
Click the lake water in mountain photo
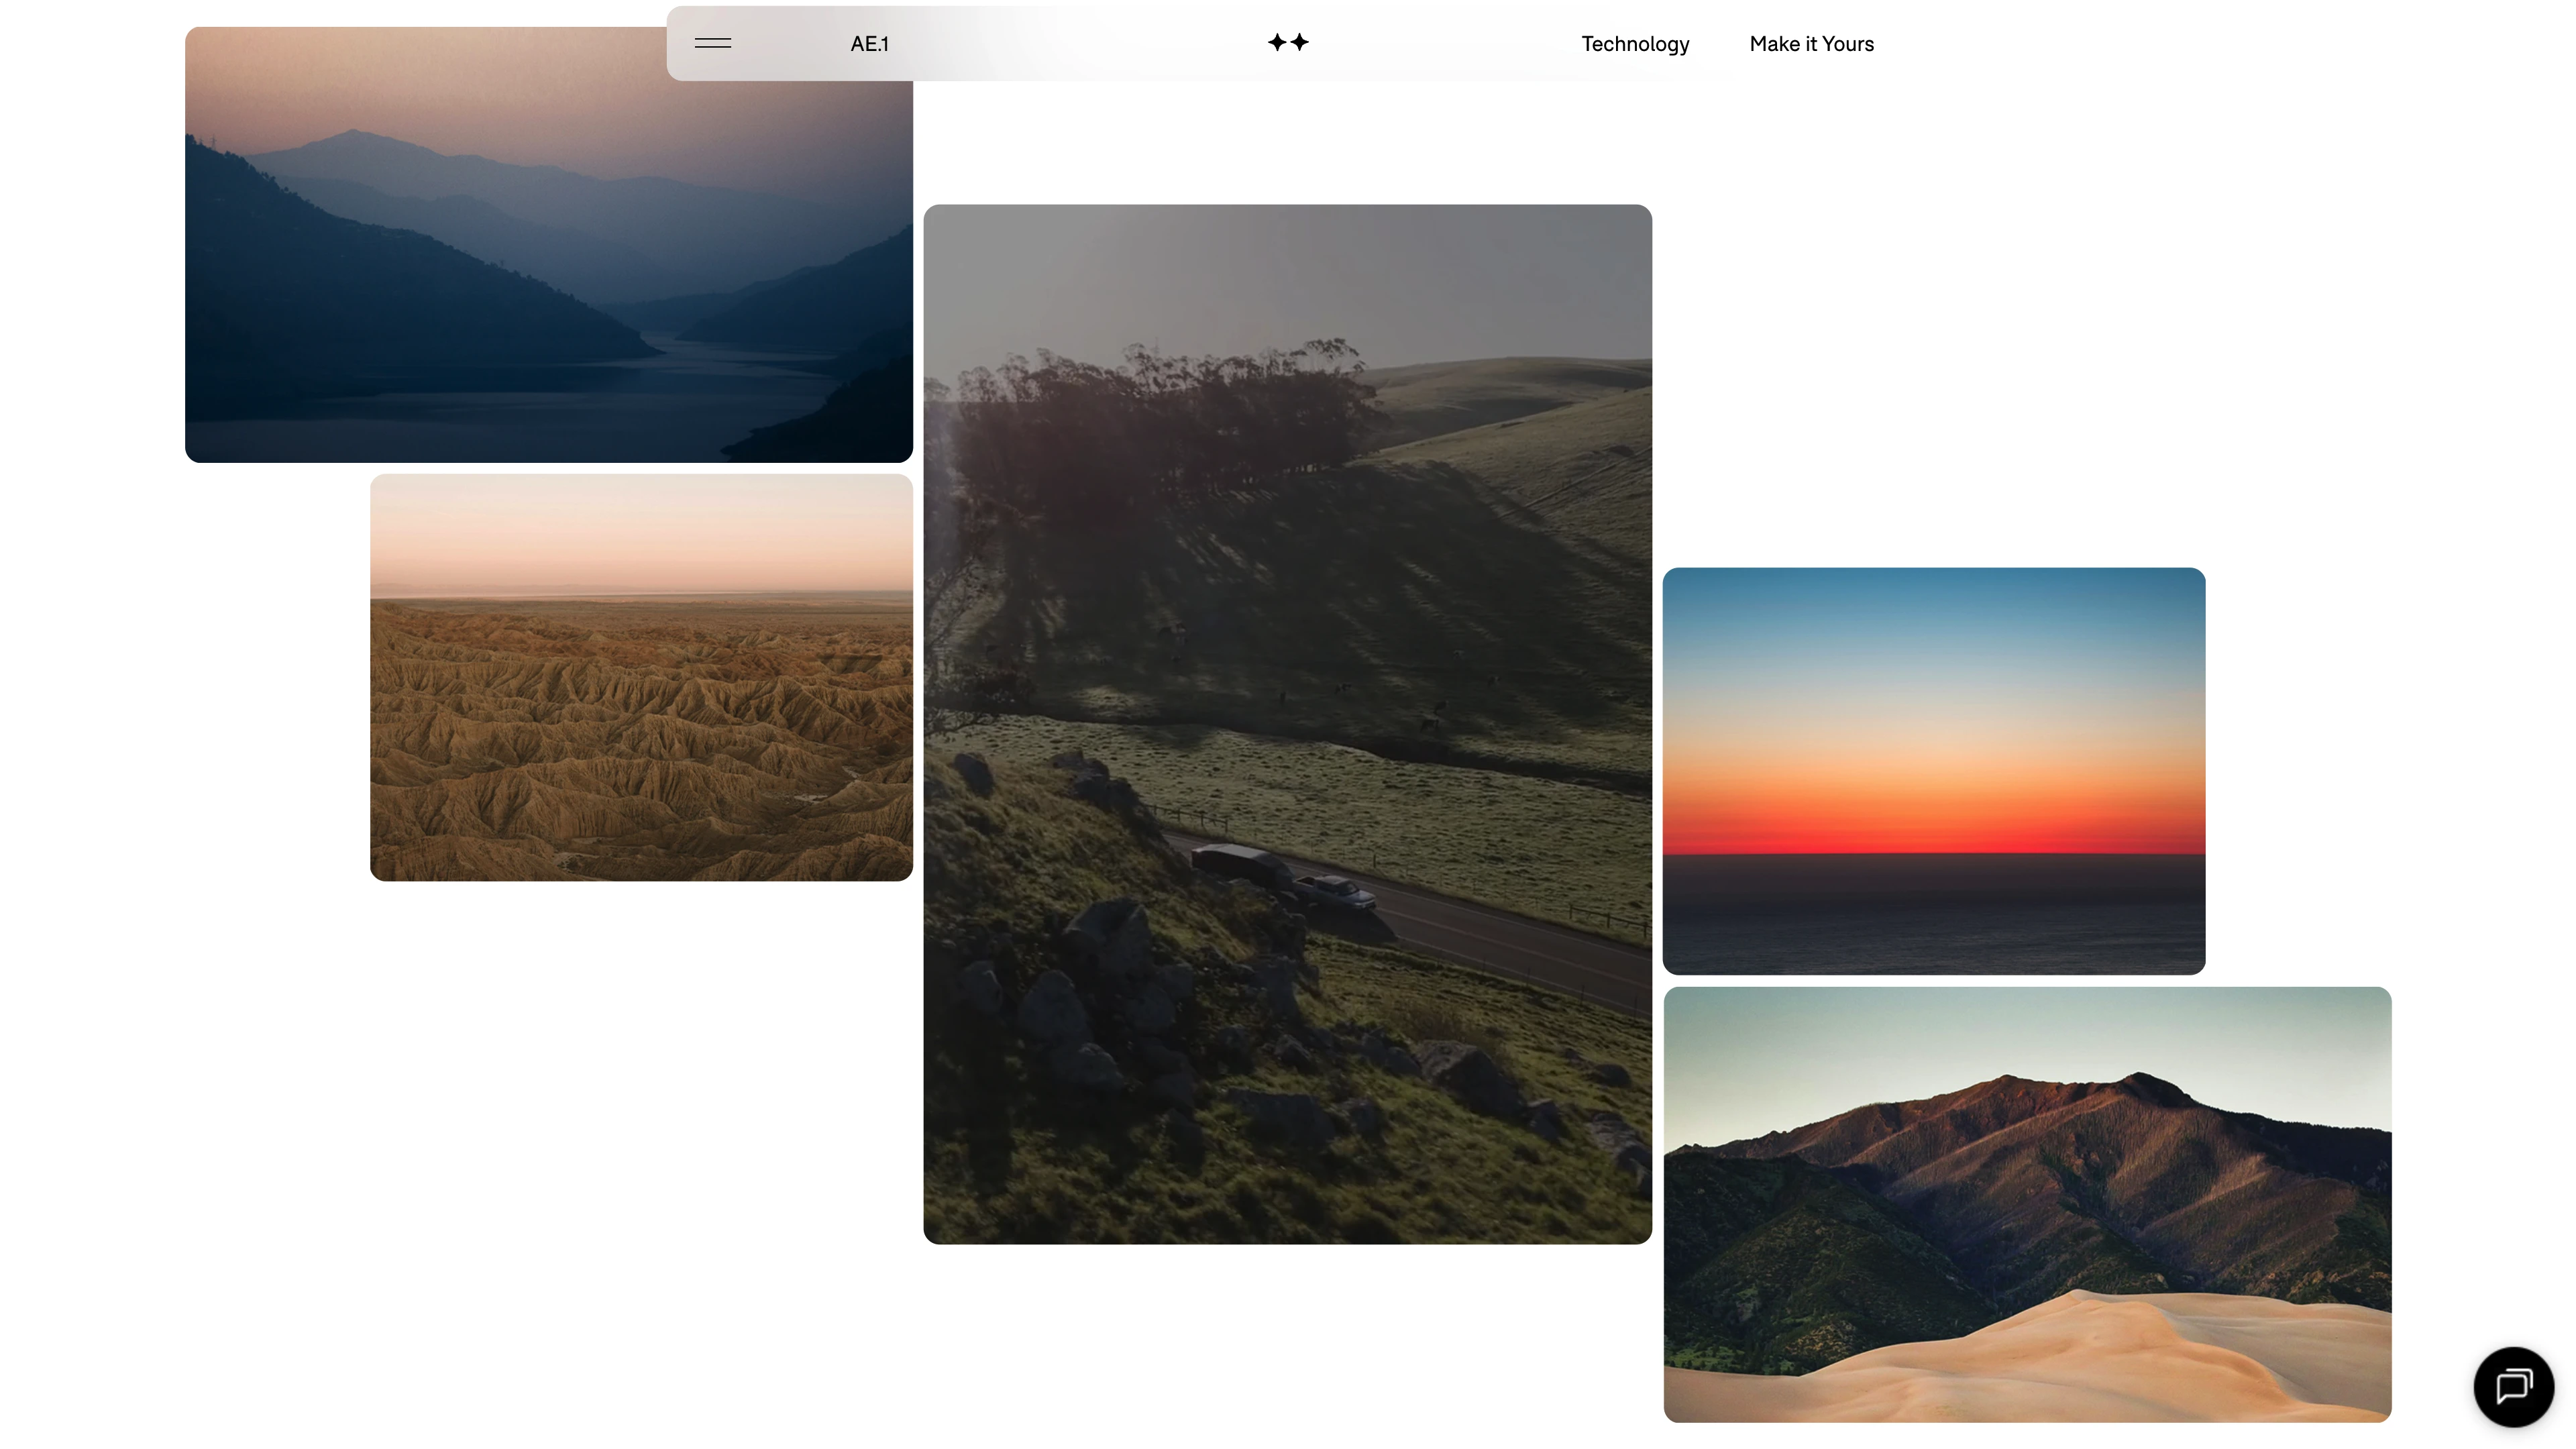coord(600,410)
